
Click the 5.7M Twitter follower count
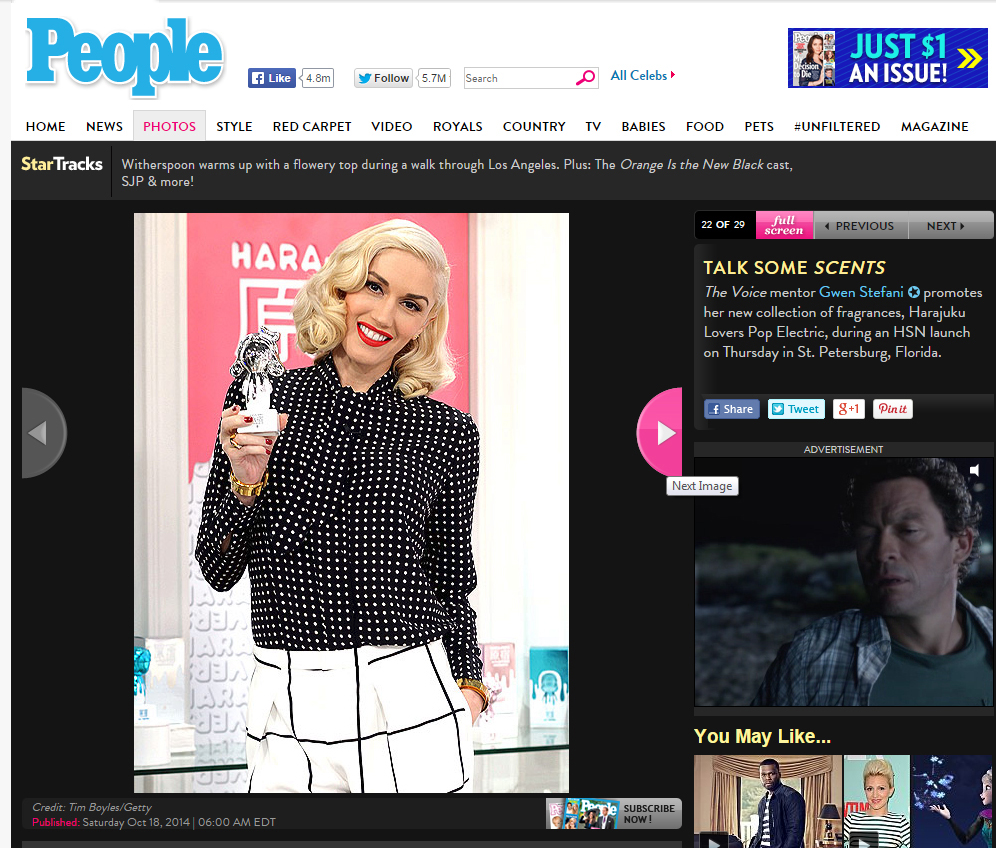click(434, 78)
